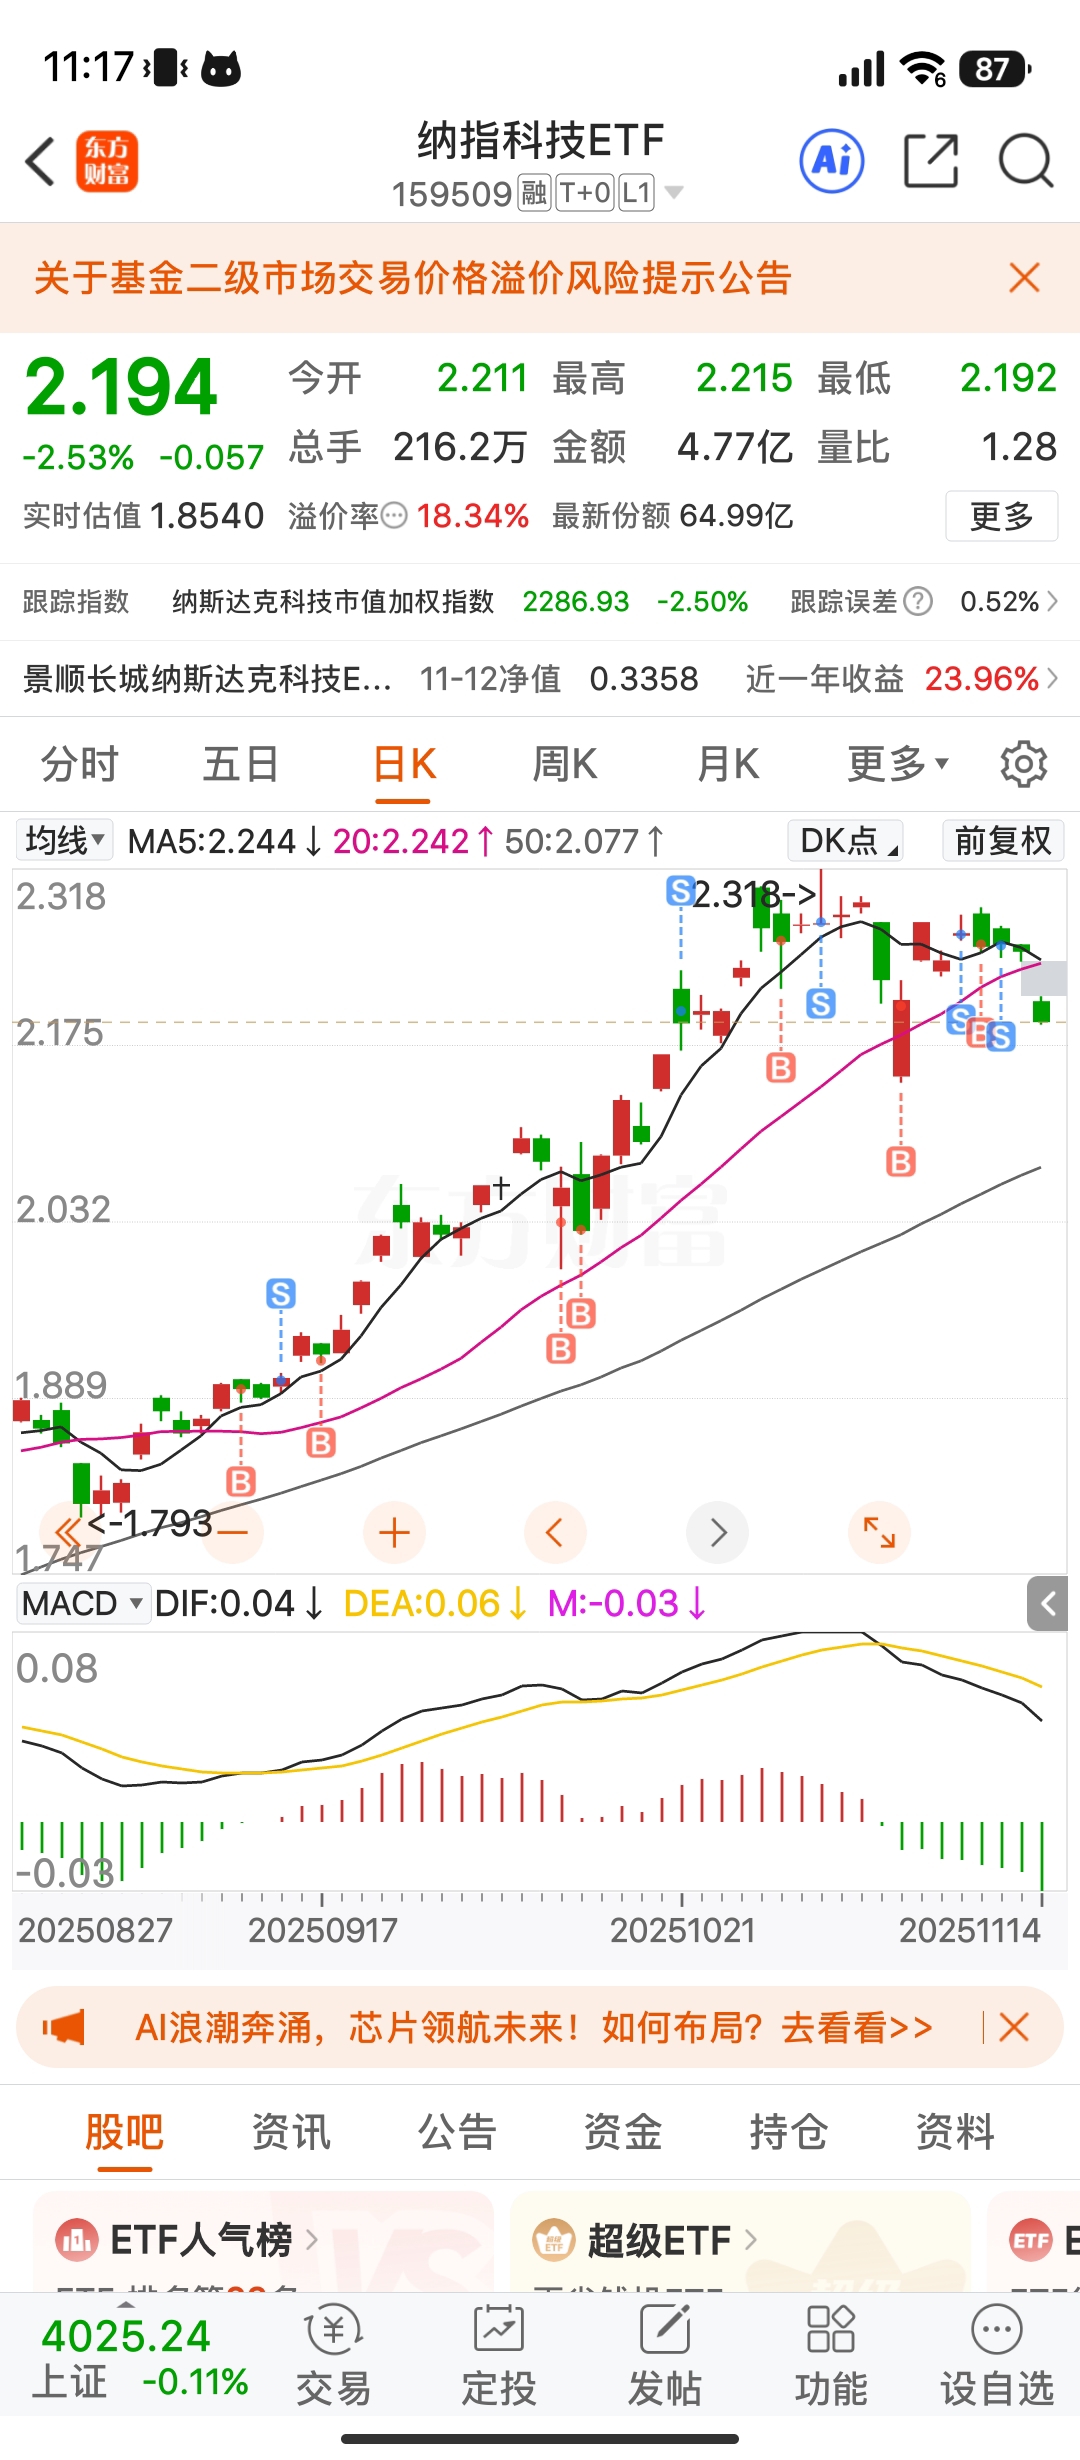Tap 设自选 add to watchlist icon
Viewport: 1080px width, 2460px height.
[997, 2355]
